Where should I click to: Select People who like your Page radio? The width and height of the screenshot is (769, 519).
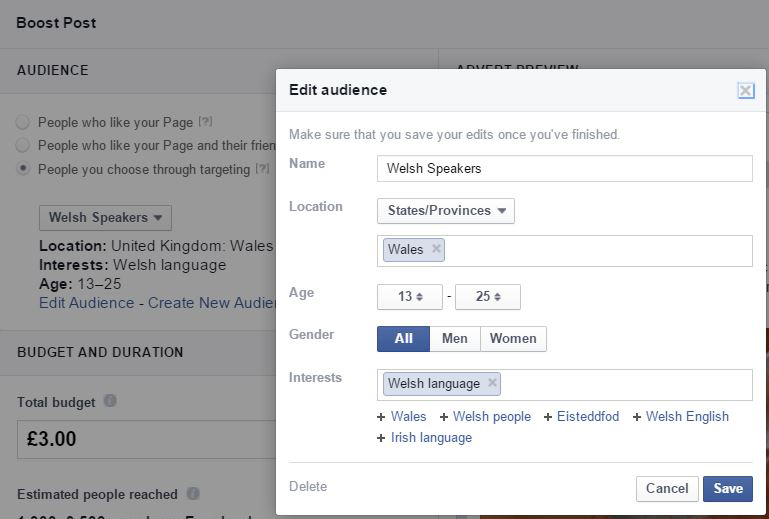(x=23, y=122)
